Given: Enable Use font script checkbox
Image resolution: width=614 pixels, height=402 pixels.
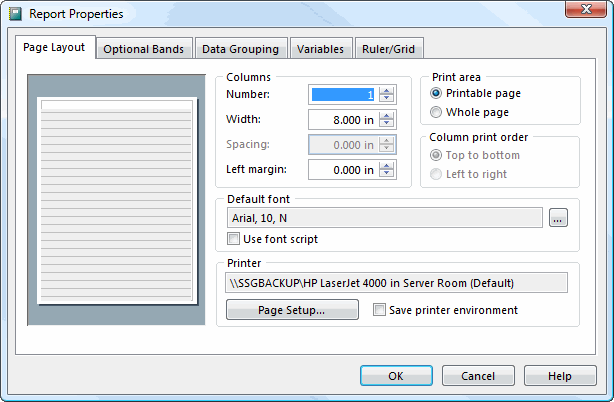Looking at the screenshot, I should [234, 239].
